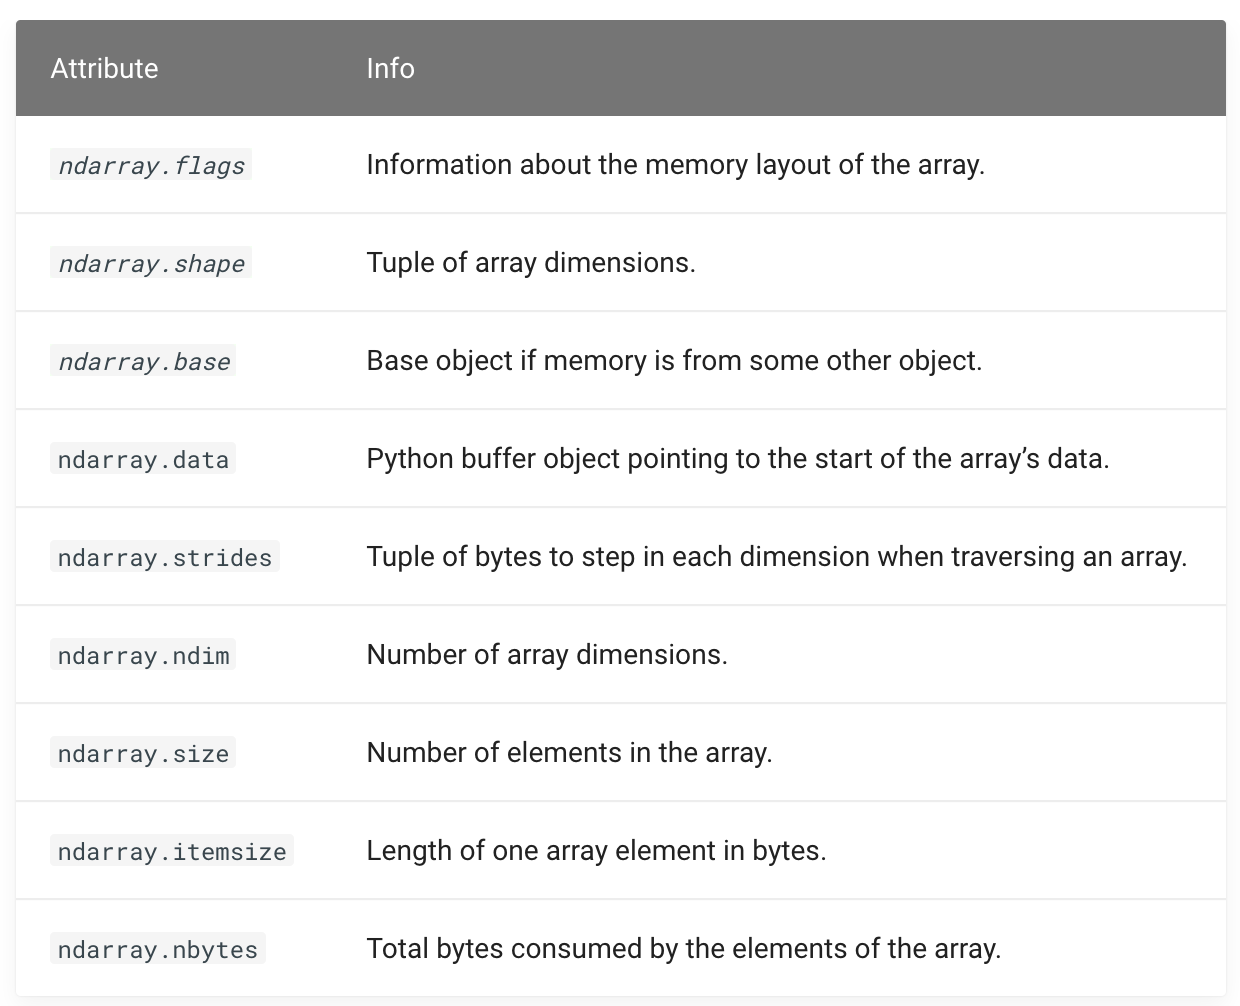The height and width of the screenshot is (1006, 1240).
Task: Click the ndarray.data attribute code
Action: tap(143, 459)
